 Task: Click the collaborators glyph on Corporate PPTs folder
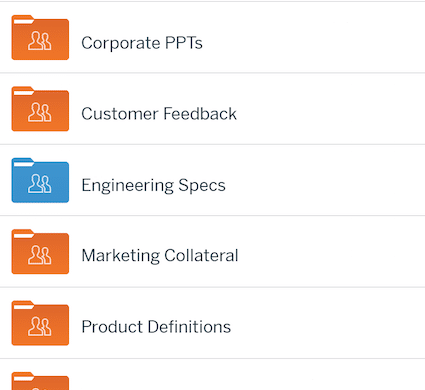pos(40,41)
